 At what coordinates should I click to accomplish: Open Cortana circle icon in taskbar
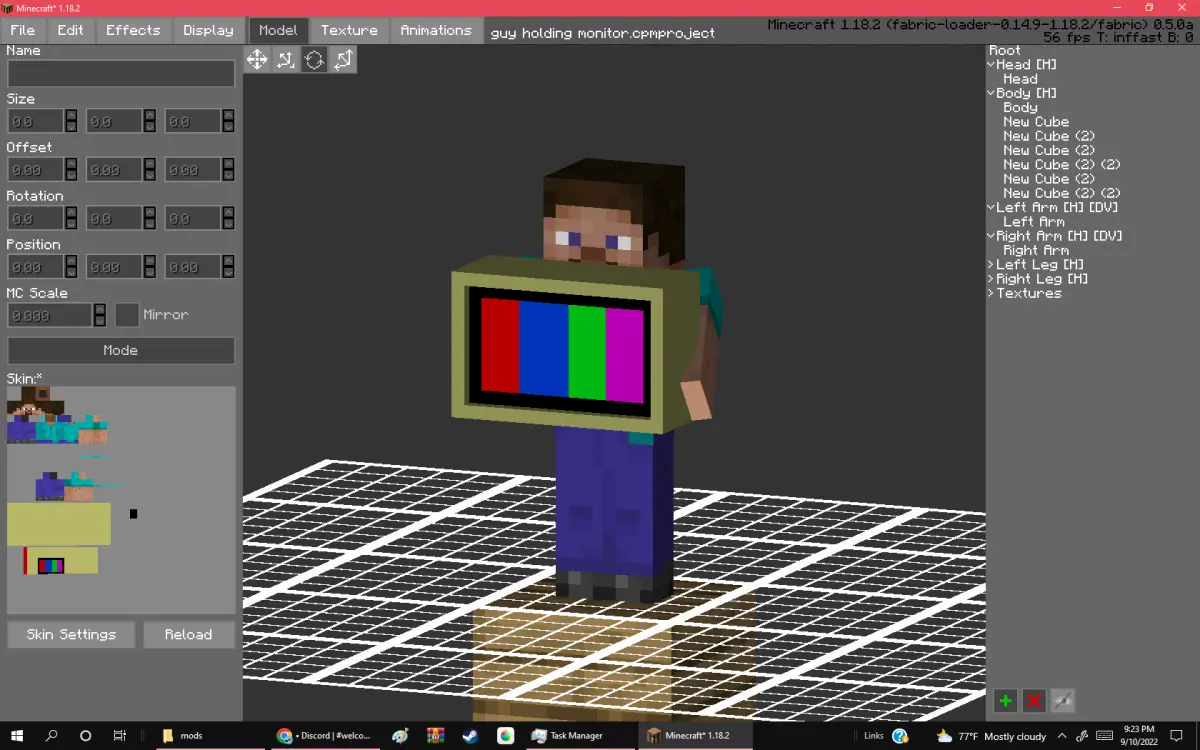85,735
